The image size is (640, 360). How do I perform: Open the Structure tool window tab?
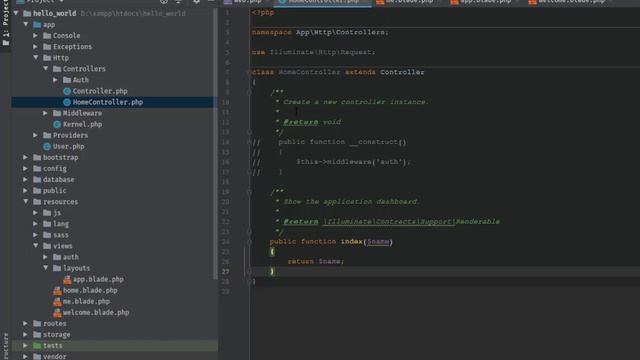pyautogui.click(x=5, y=347)
